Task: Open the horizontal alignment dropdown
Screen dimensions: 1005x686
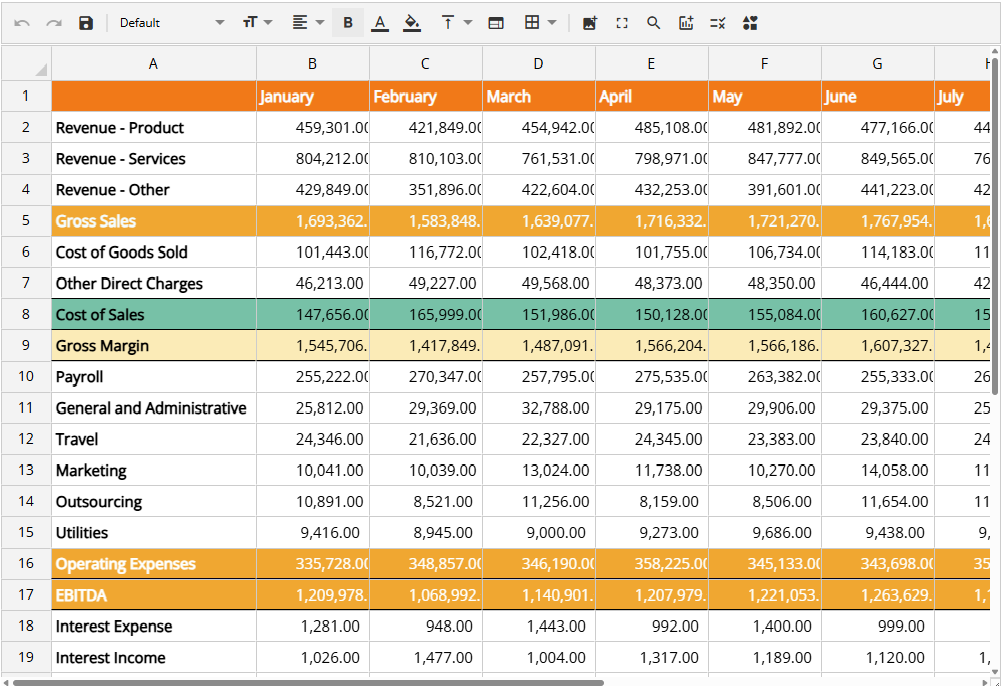Action: pyautogui.click(x=307, y=23)
